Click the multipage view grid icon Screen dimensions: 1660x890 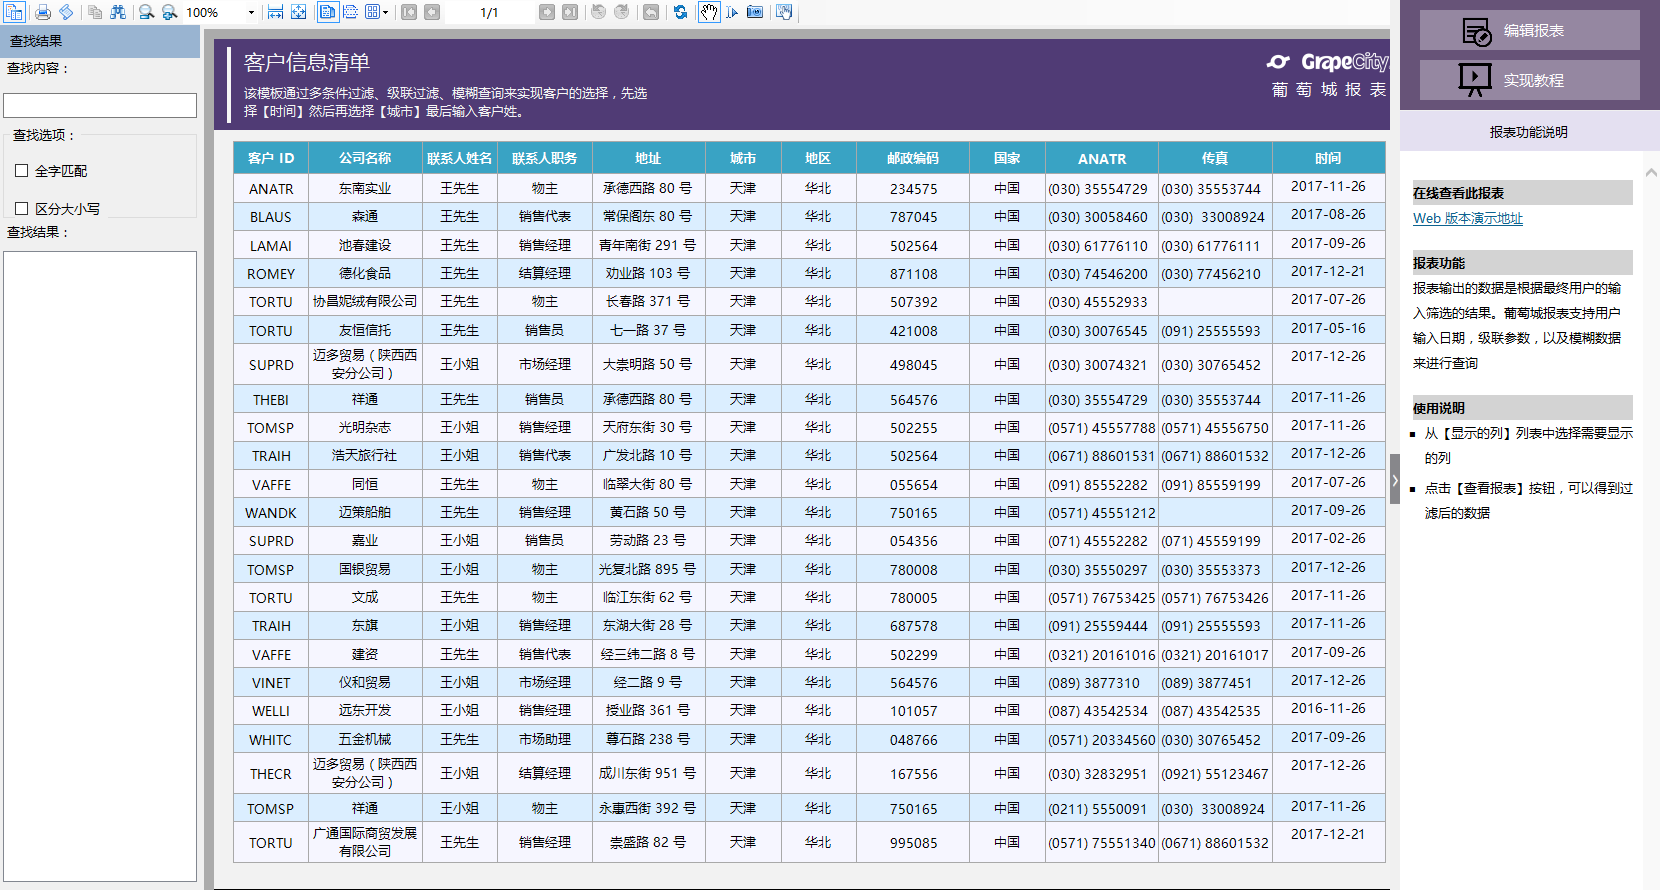372,12
